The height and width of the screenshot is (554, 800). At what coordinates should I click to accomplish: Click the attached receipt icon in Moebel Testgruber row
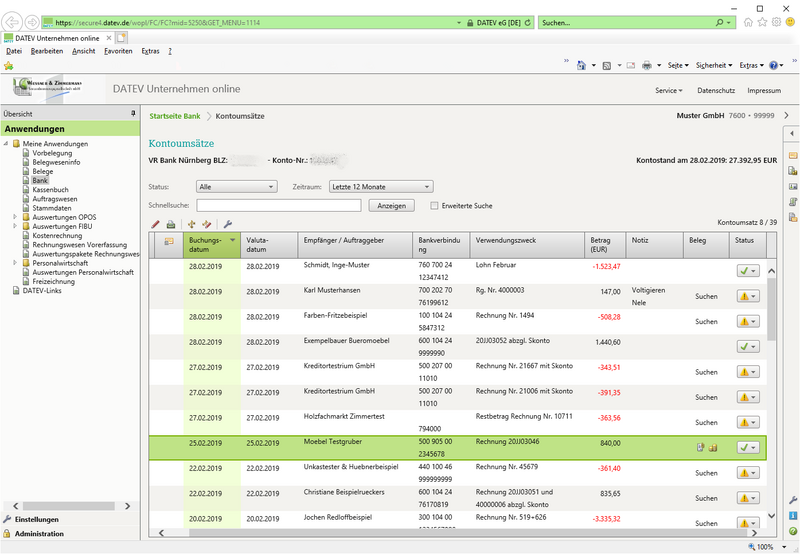click(x=701, y=447)
